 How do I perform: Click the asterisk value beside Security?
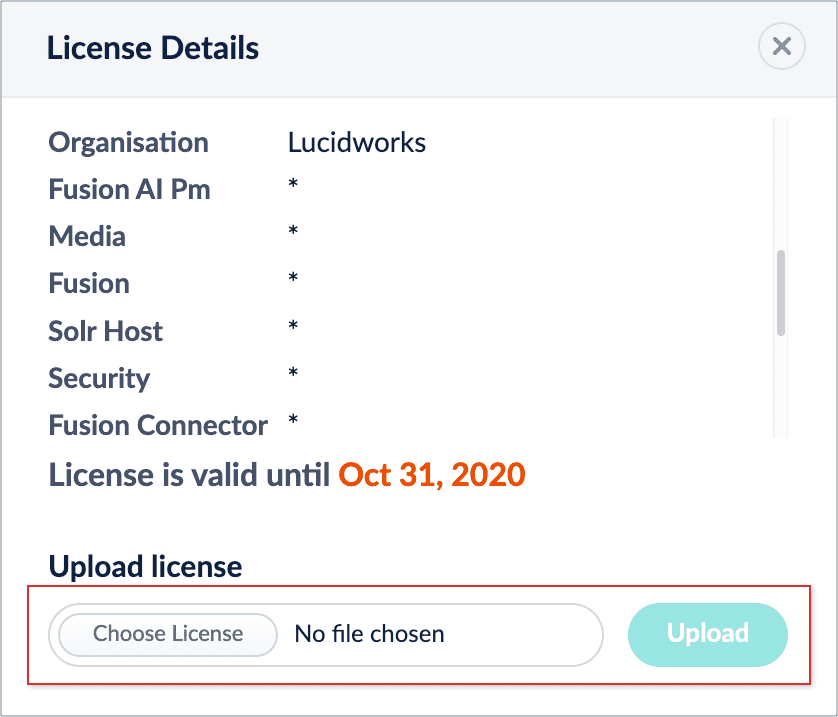tap(293, 372)
